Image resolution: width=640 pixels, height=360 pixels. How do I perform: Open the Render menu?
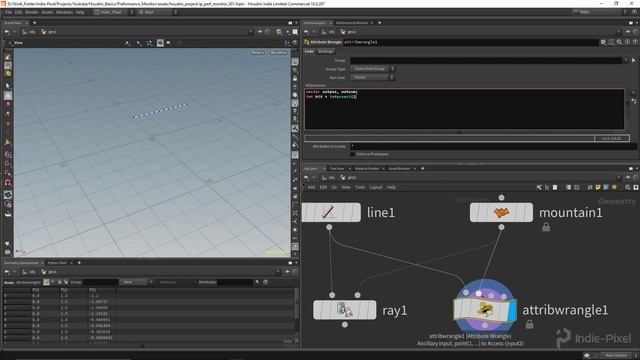[31, 12]
